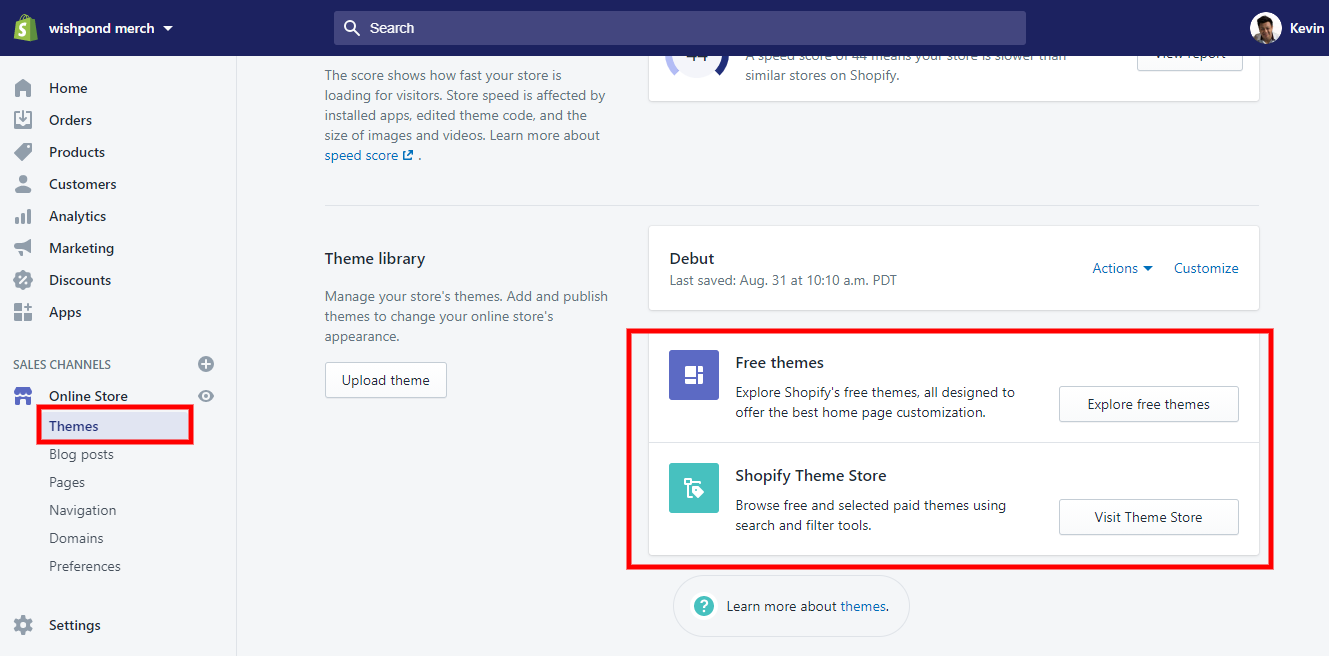Open the Discounts section
This screenshot has width=1329, height=656.
(x=80, y=280)
